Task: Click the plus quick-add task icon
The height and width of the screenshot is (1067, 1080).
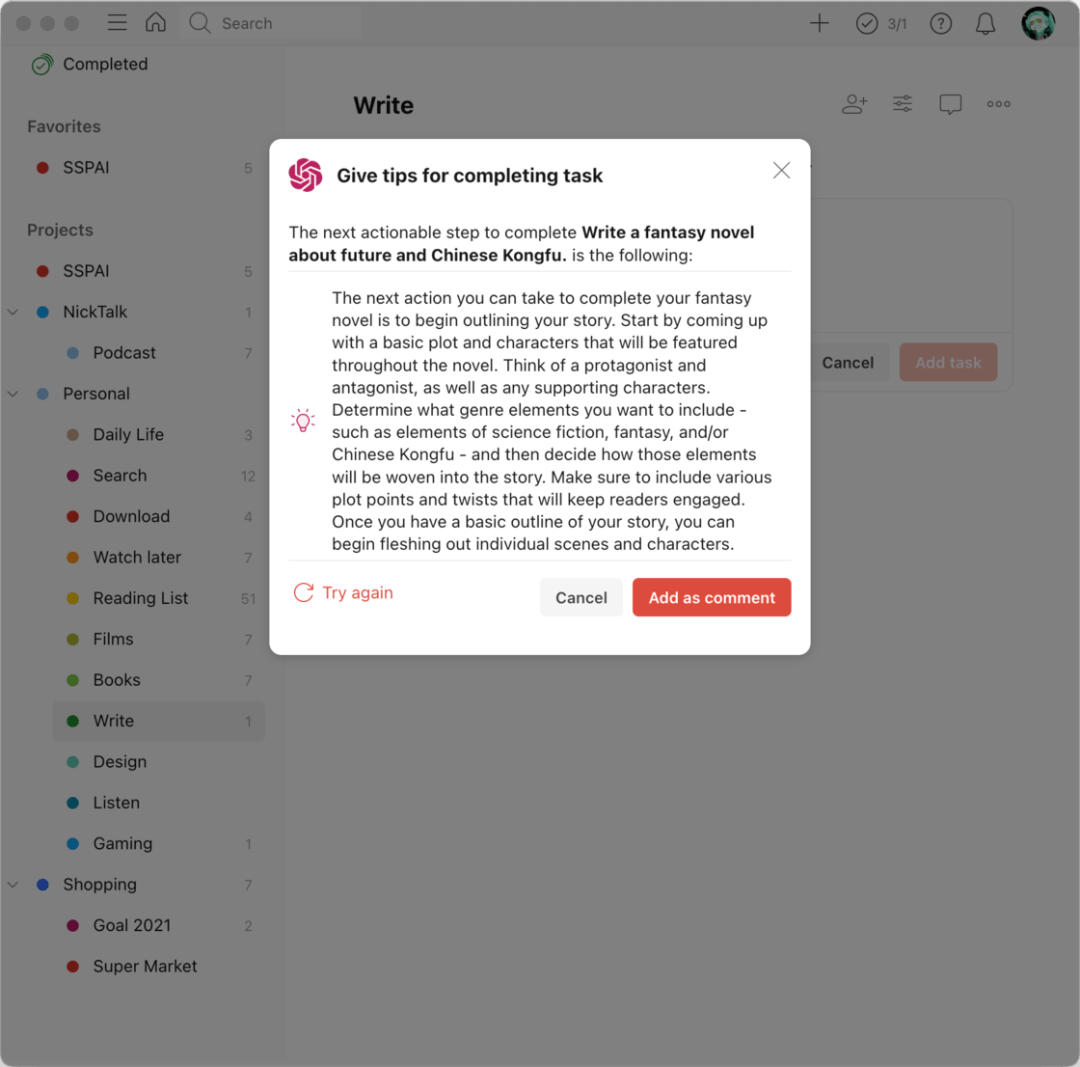Action: [x=819, y=23]
